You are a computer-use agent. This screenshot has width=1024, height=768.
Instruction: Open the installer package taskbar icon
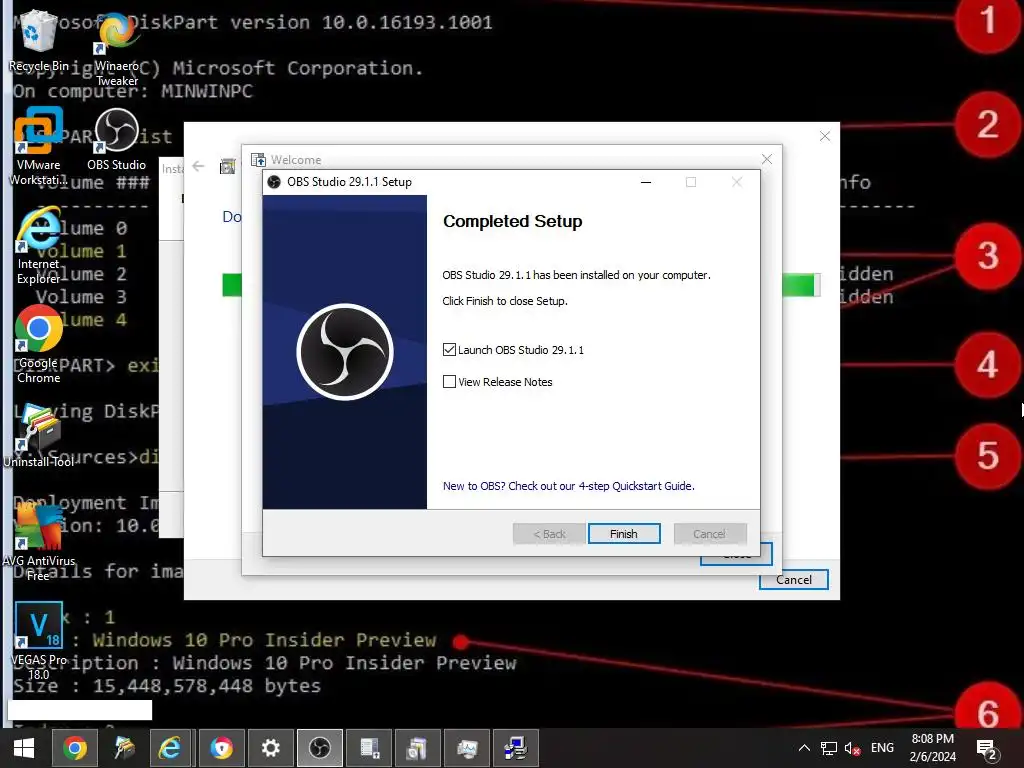[x=369, y=748]
